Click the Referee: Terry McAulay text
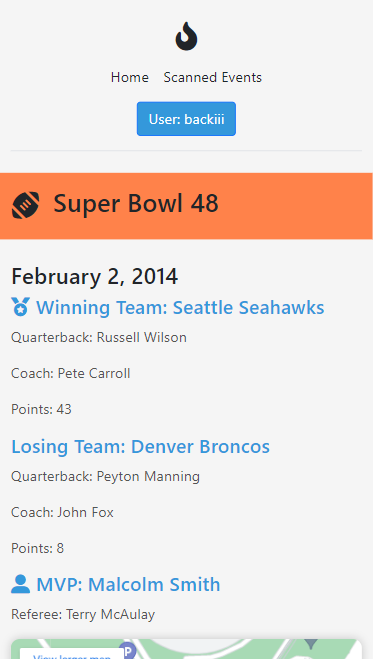The height and width of the screenshot is (659, 373). (83, 614)
